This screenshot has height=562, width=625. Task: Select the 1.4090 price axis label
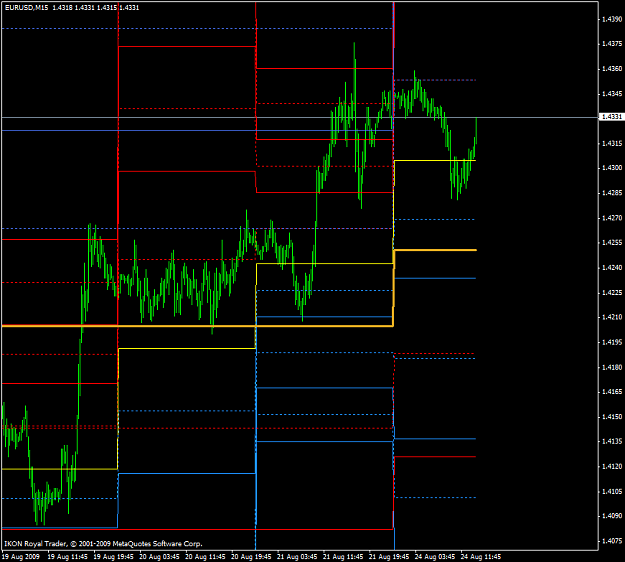[612, 516]
